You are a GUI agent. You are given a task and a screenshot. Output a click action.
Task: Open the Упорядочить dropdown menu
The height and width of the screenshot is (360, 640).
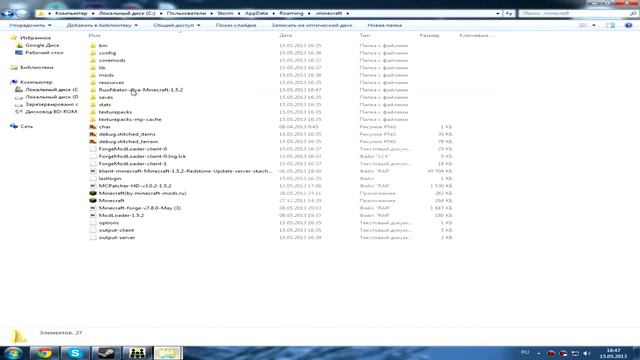click(30, 25)
